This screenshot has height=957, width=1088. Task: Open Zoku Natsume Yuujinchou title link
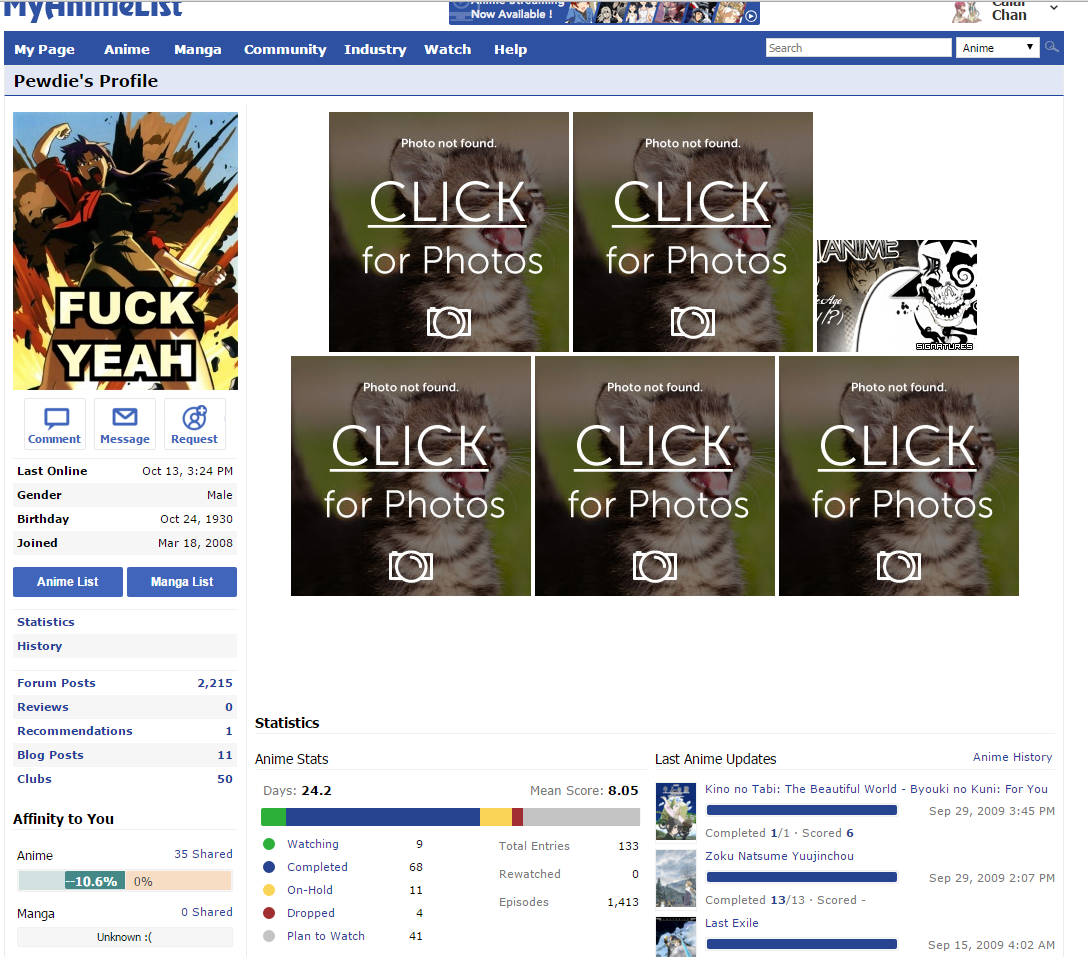(x=779, y=856)
